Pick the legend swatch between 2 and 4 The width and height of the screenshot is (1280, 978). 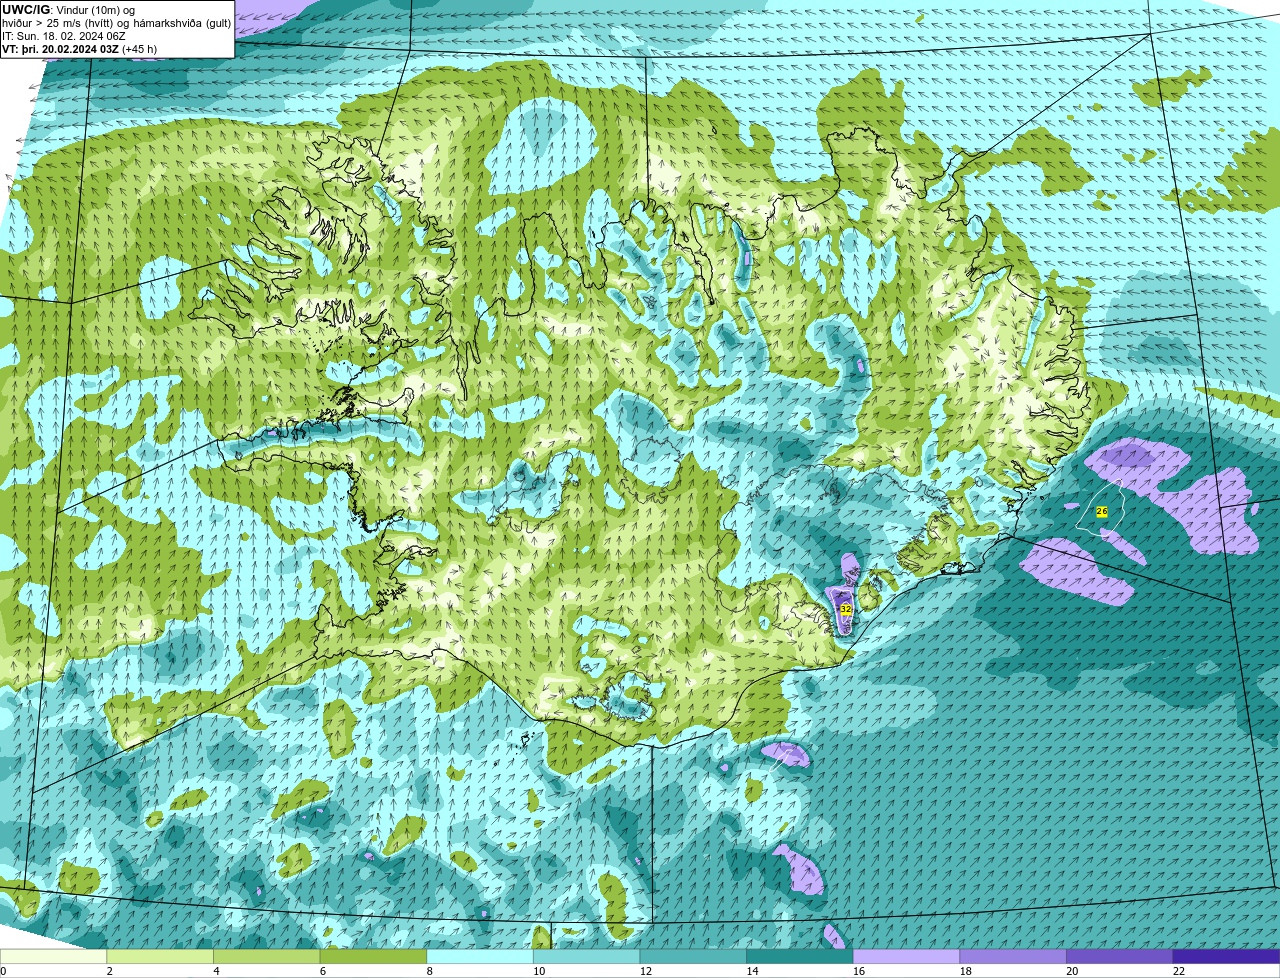coord(160,956)
